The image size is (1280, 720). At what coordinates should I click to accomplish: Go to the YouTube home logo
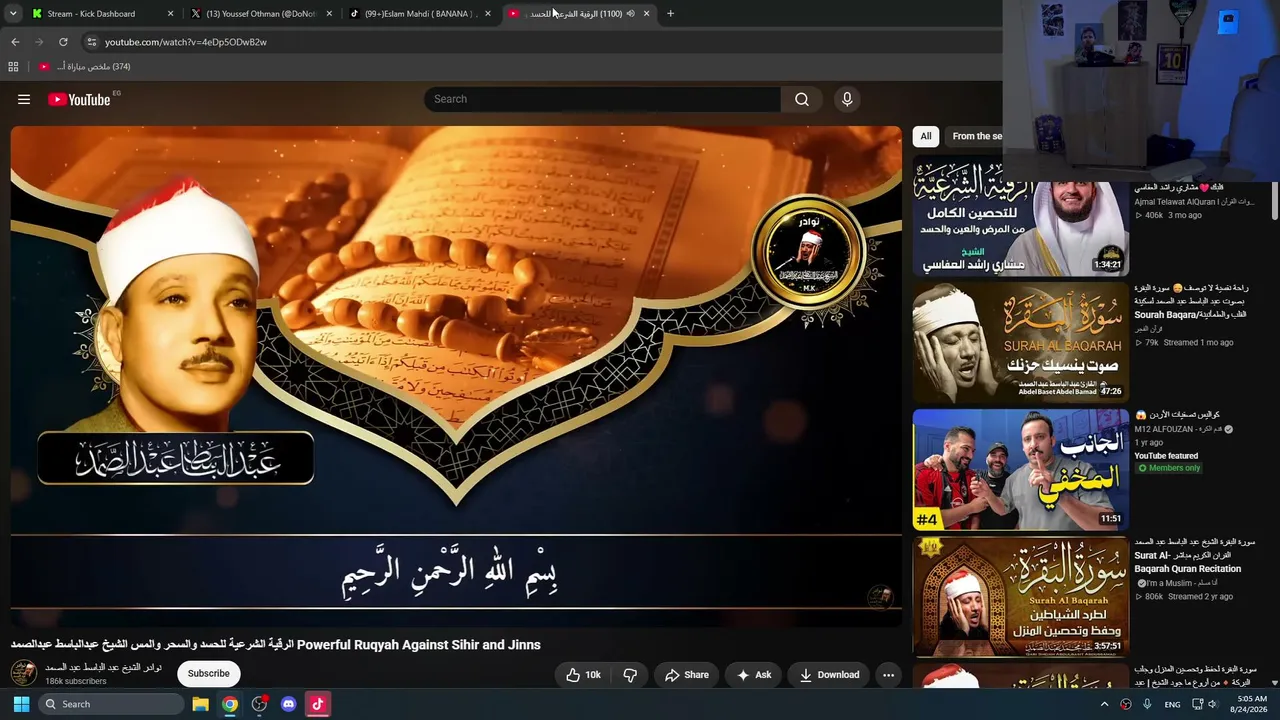[x=79, y=99]
